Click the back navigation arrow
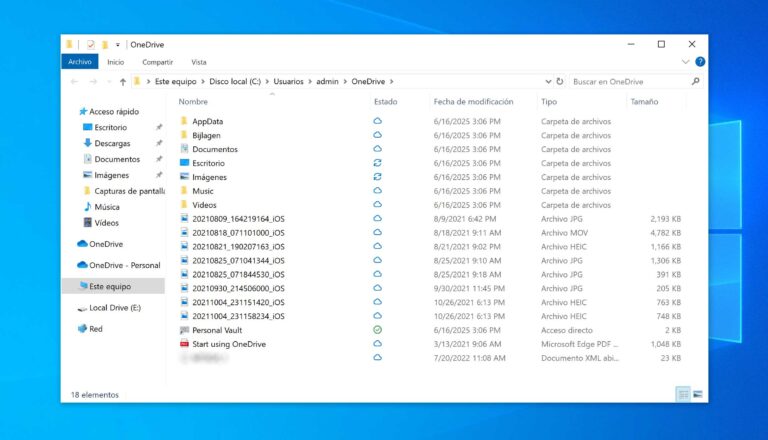768x440 pixels. (x=74, y=82)
